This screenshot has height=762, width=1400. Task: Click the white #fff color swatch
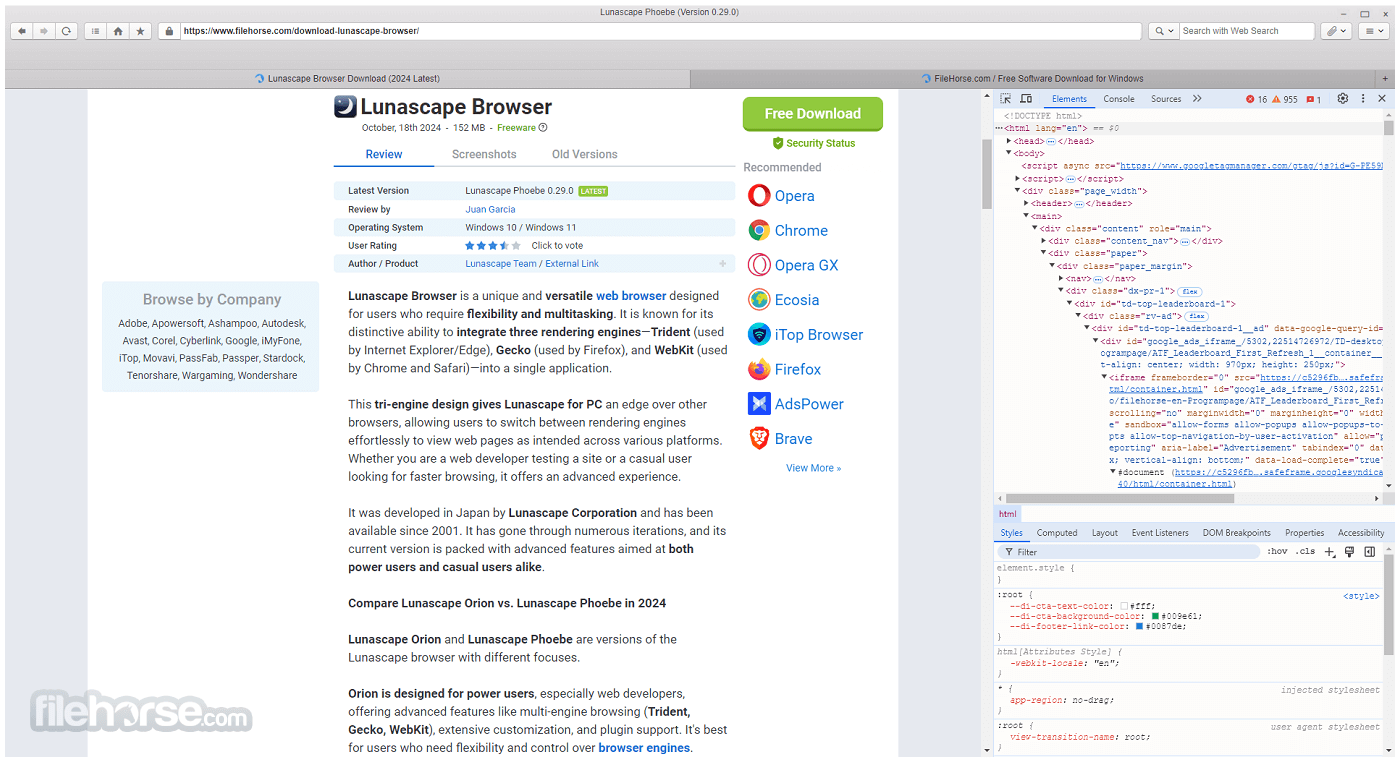1125,606
